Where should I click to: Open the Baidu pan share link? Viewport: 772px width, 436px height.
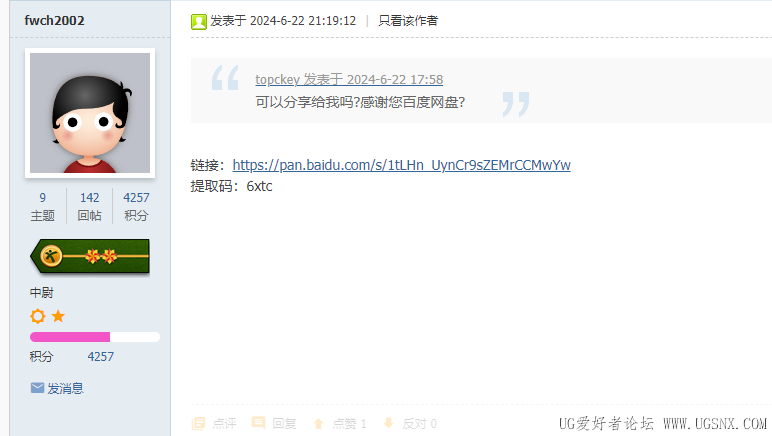pos(401,165)
